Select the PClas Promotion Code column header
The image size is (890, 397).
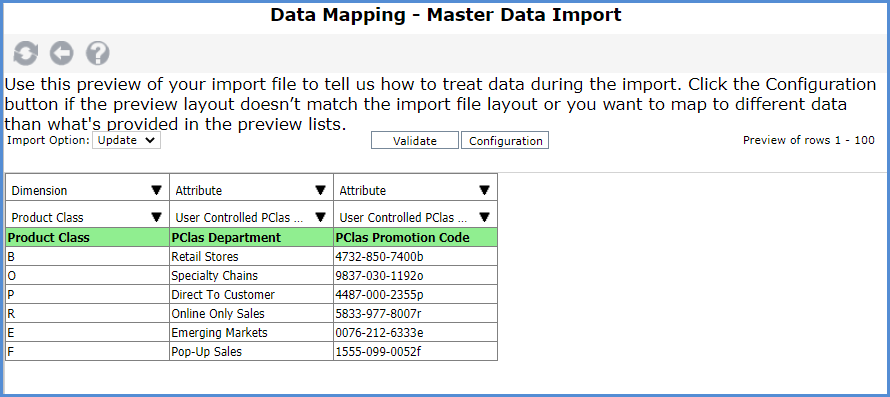coord(415,237)
